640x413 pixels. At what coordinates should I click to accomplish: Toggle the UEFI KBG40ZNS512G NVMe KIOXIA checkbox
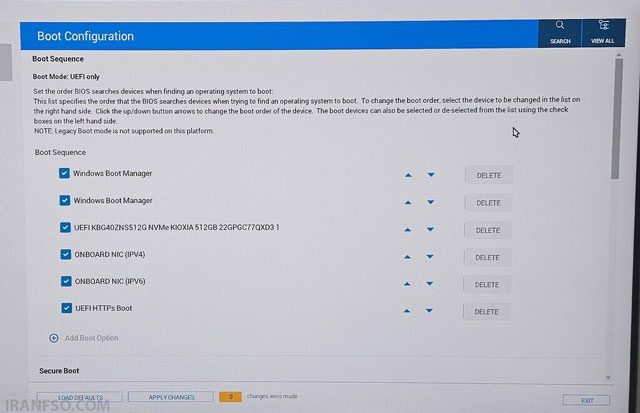65,227
